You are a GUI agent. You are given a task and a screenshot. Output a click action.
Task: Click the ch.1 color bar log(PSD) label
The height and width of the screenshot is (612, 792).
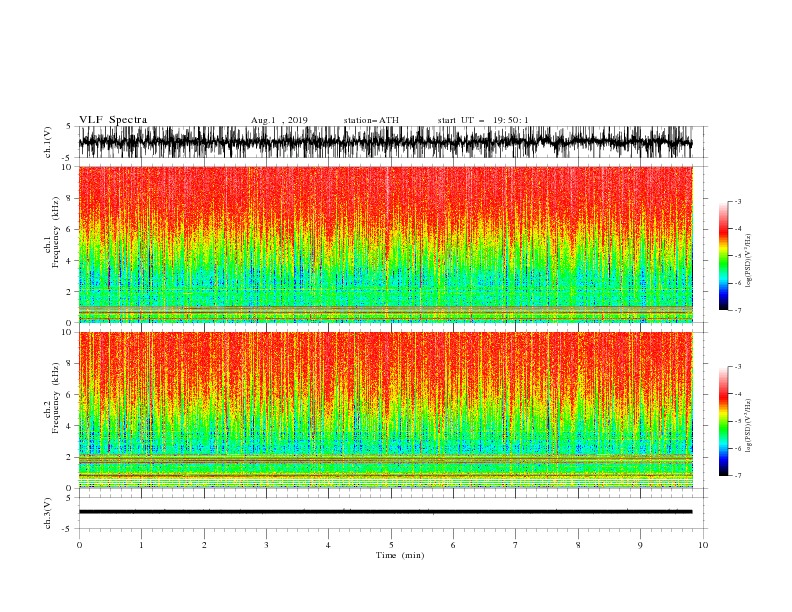[x=749, y=261]
